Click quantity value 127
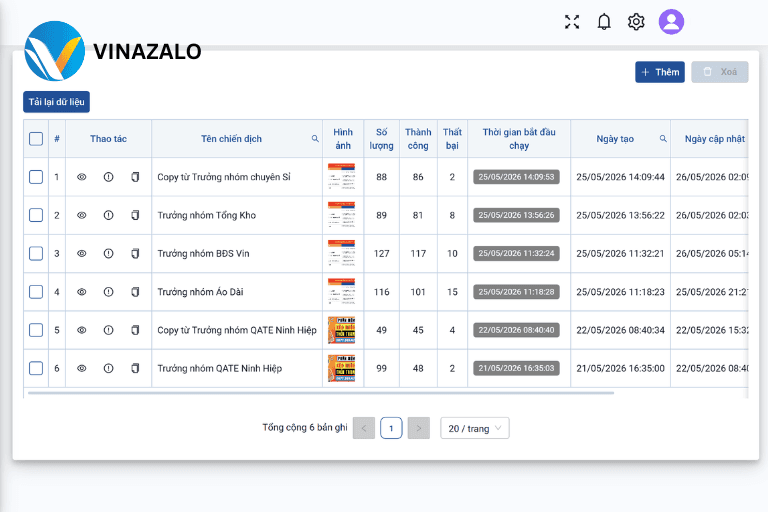This screenshot has width=768, height=512. coord(382,253)
